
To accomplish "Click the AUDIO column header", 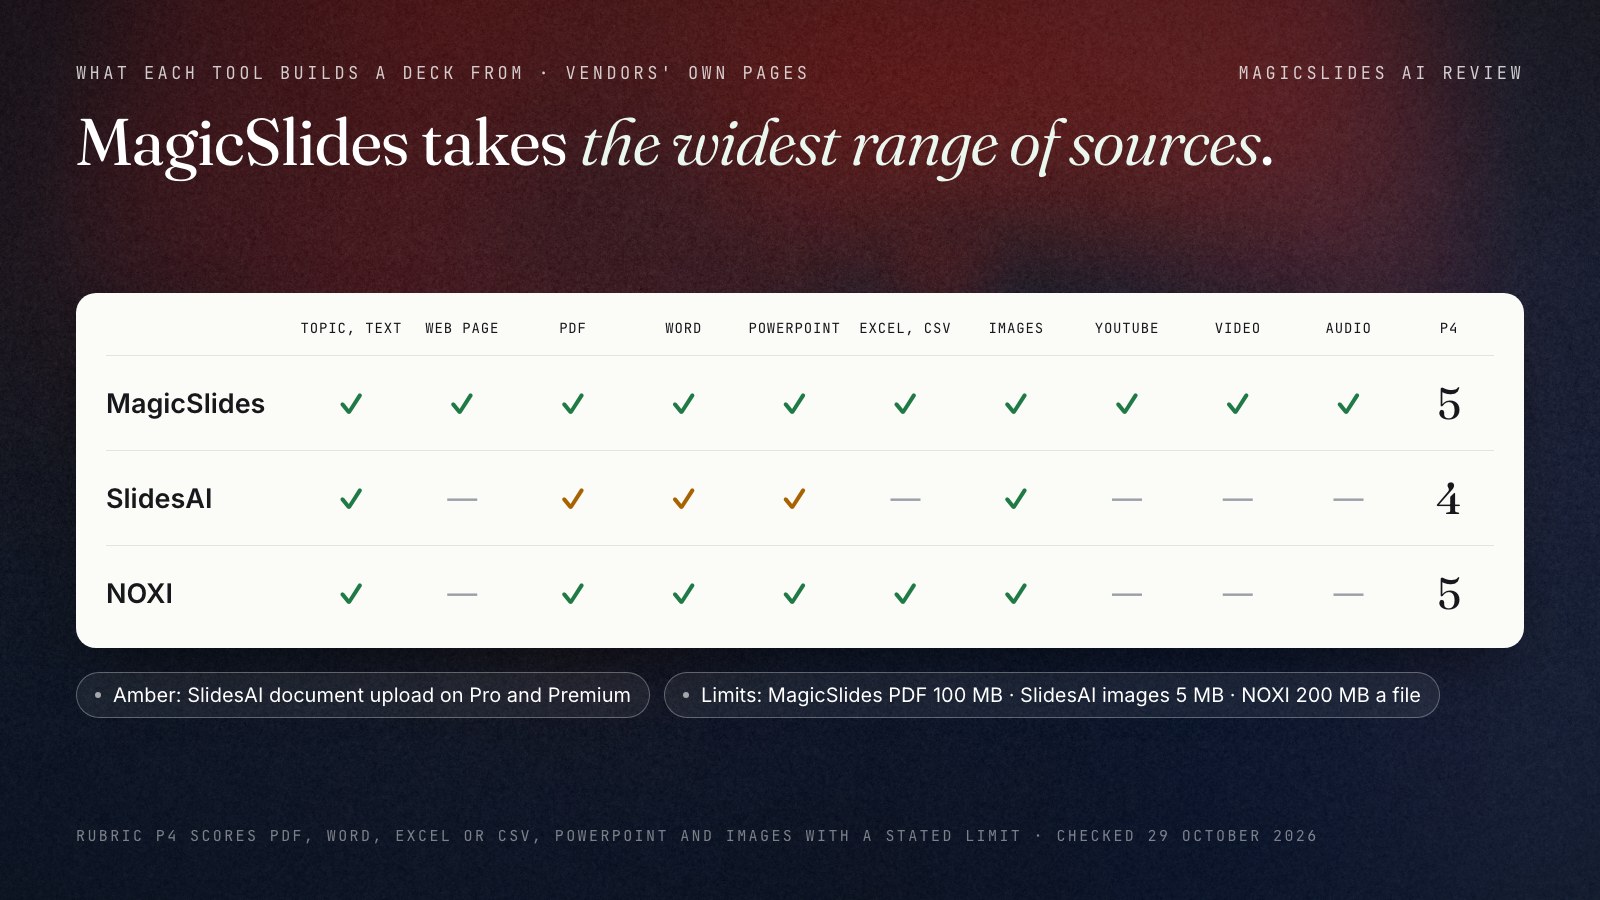I will coord(1348,328).
